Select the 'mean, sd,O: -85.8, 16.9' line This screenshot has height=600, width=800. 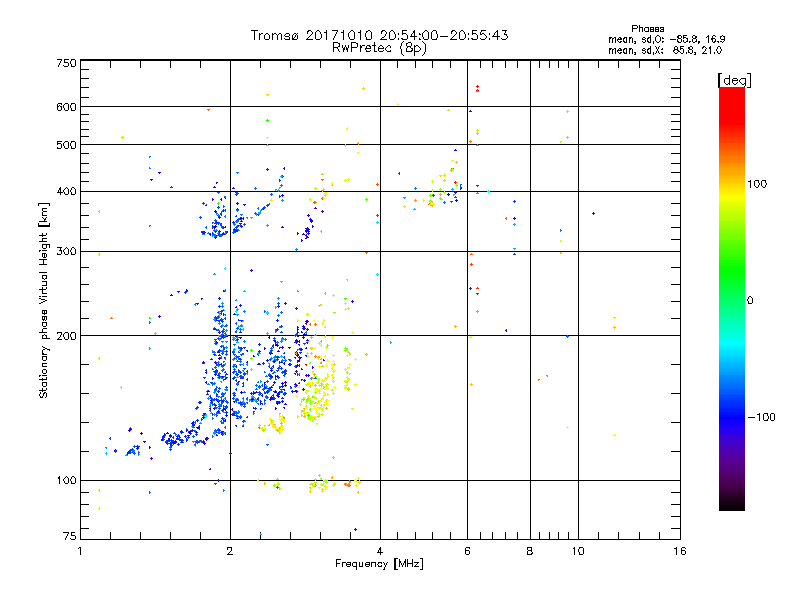coord(666,40)
